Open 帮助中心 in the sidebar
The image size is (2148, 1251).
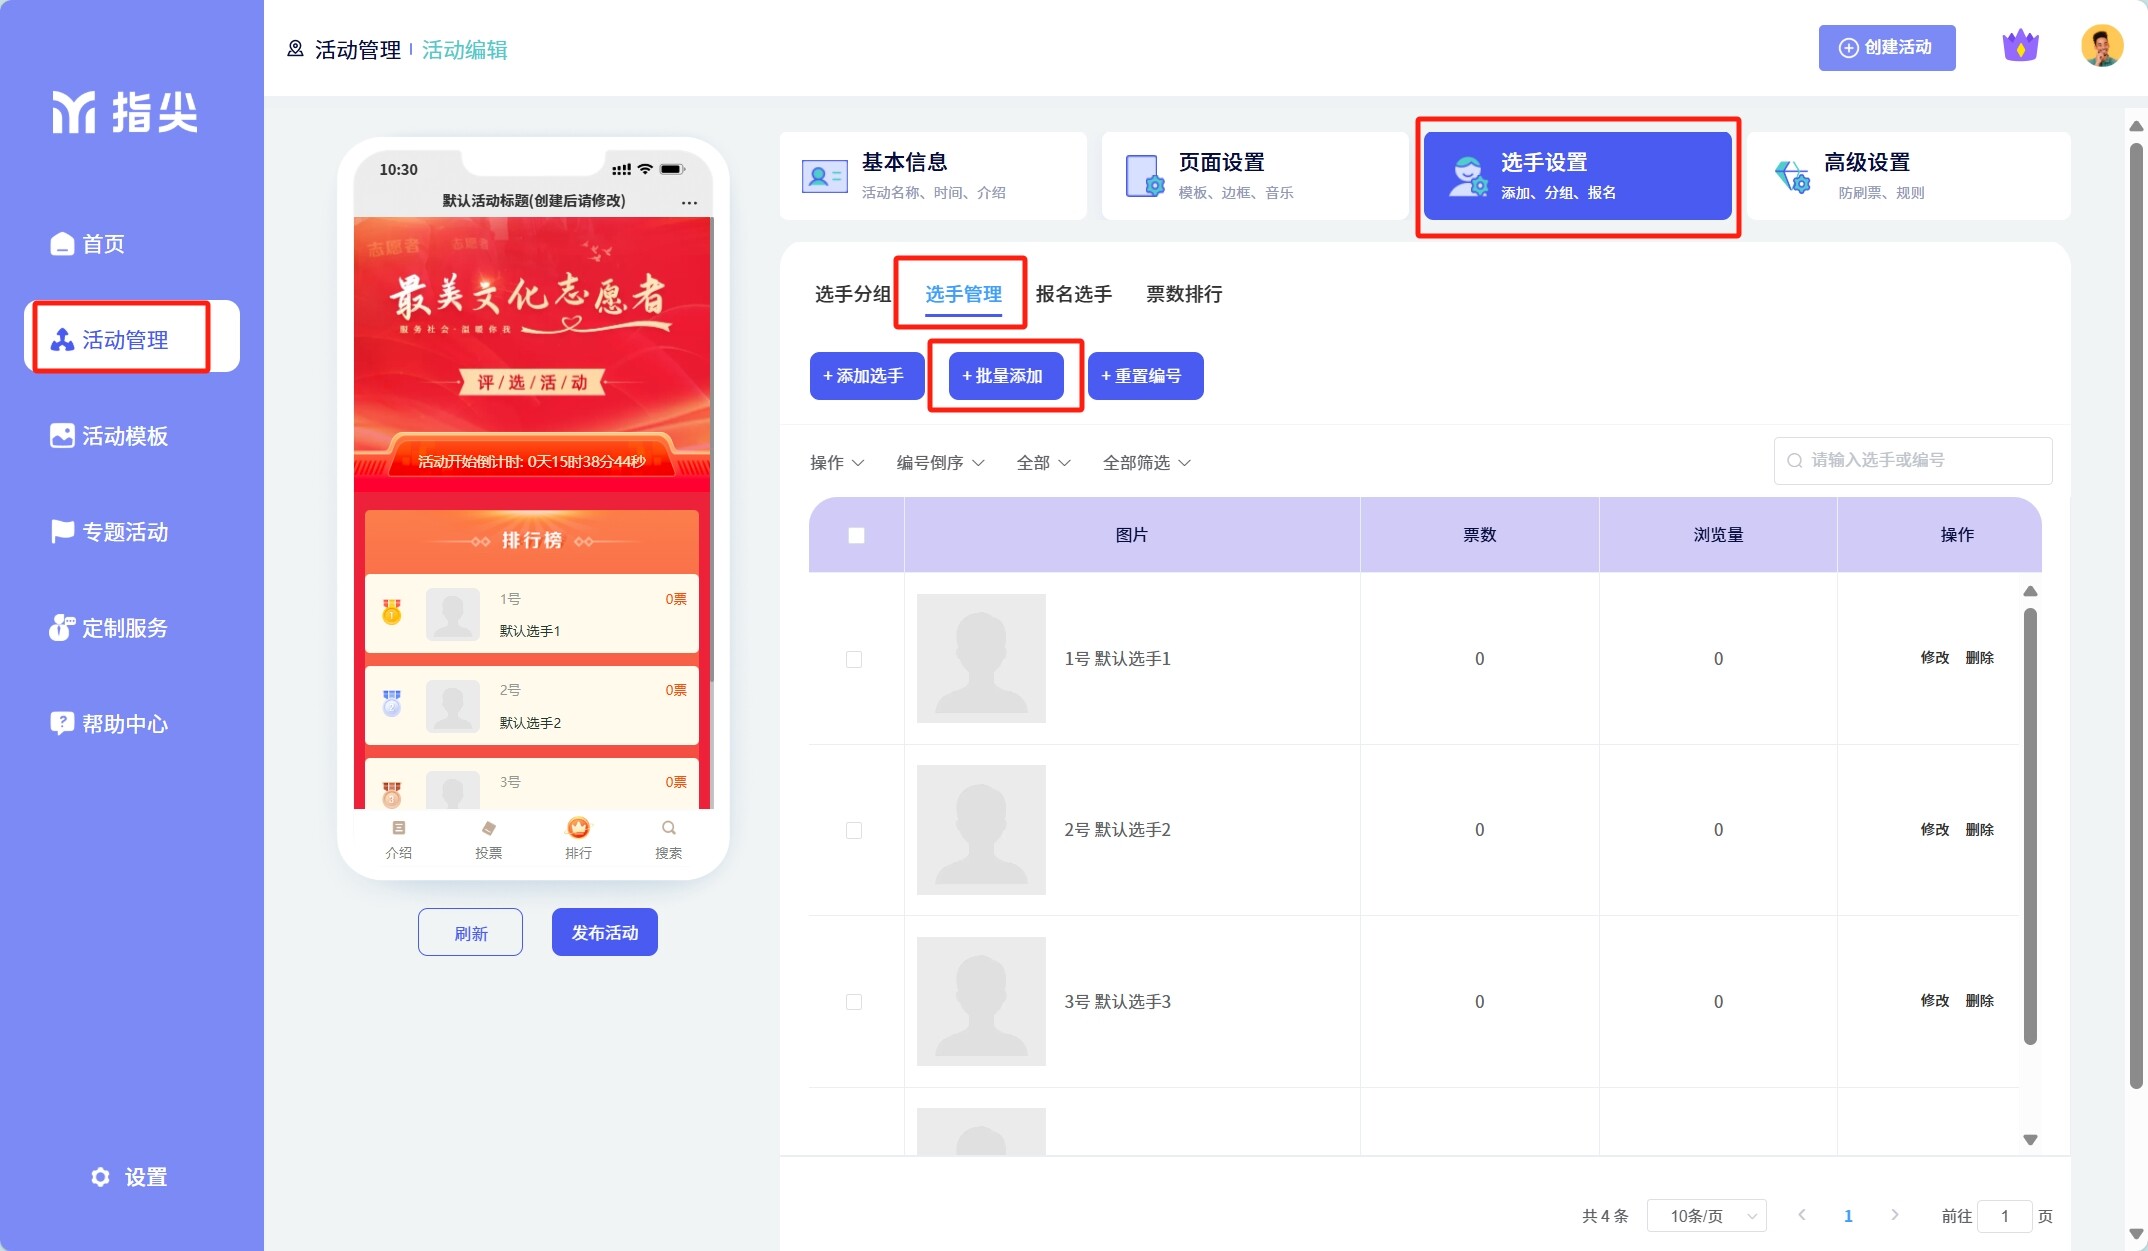click(x=109, y=724)
